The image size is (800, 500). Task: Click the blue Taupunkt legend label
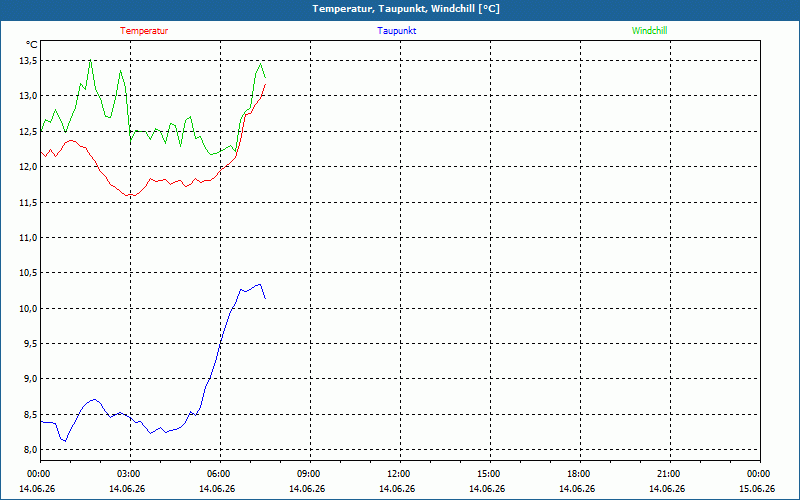coord(396,31)
